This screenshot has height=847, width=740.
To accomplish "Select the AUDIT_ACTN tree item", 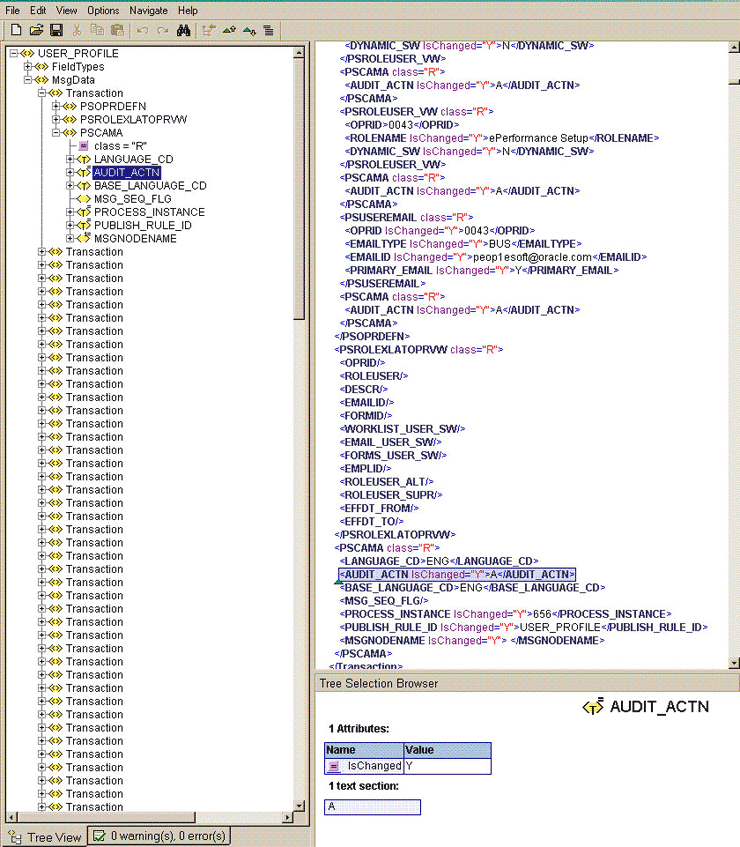I will tap(126, 172).
